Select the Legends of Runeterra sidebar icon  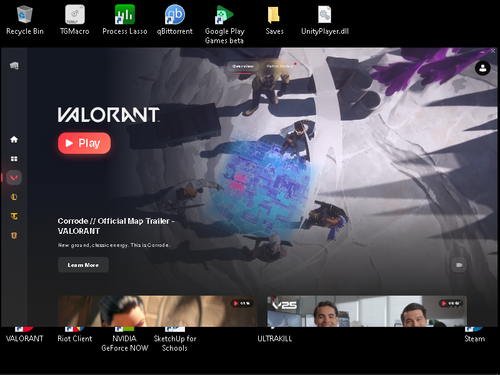tap(14, 236)
